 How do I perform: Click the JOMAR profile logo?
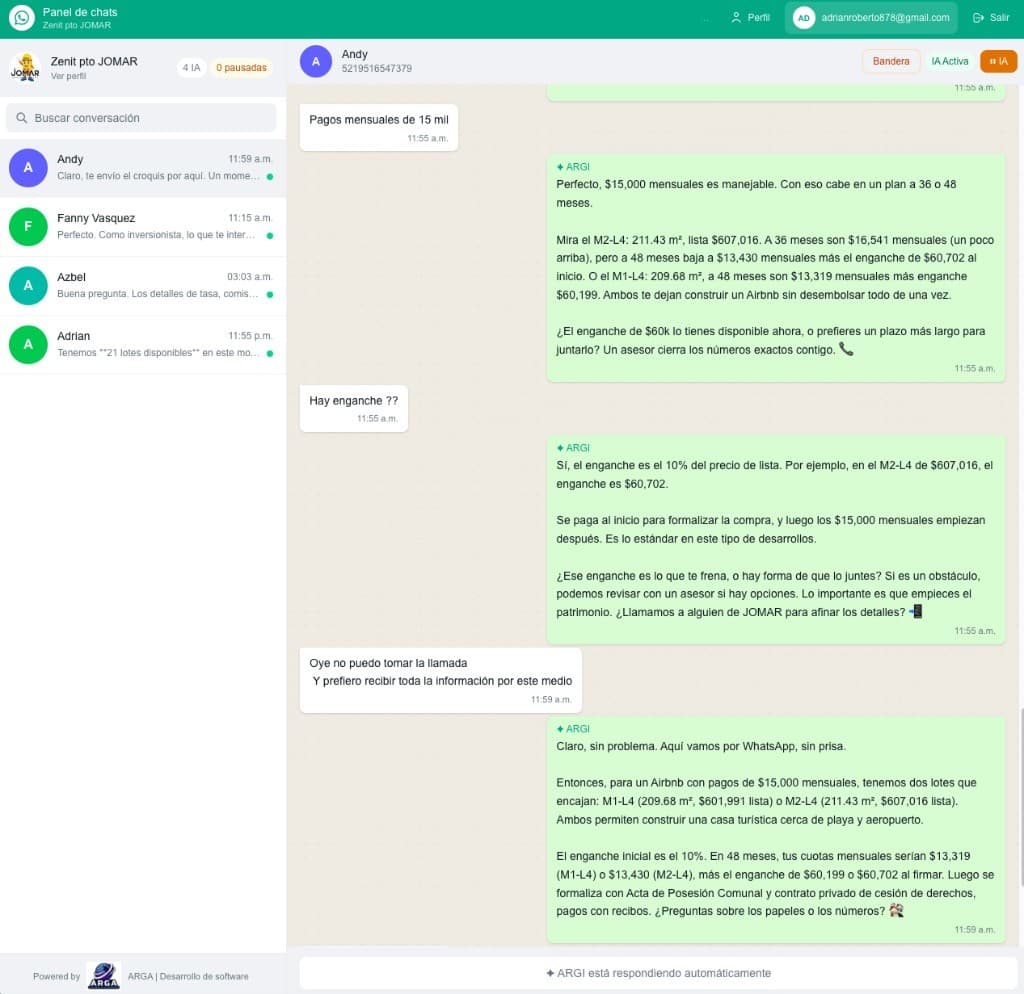25,67
